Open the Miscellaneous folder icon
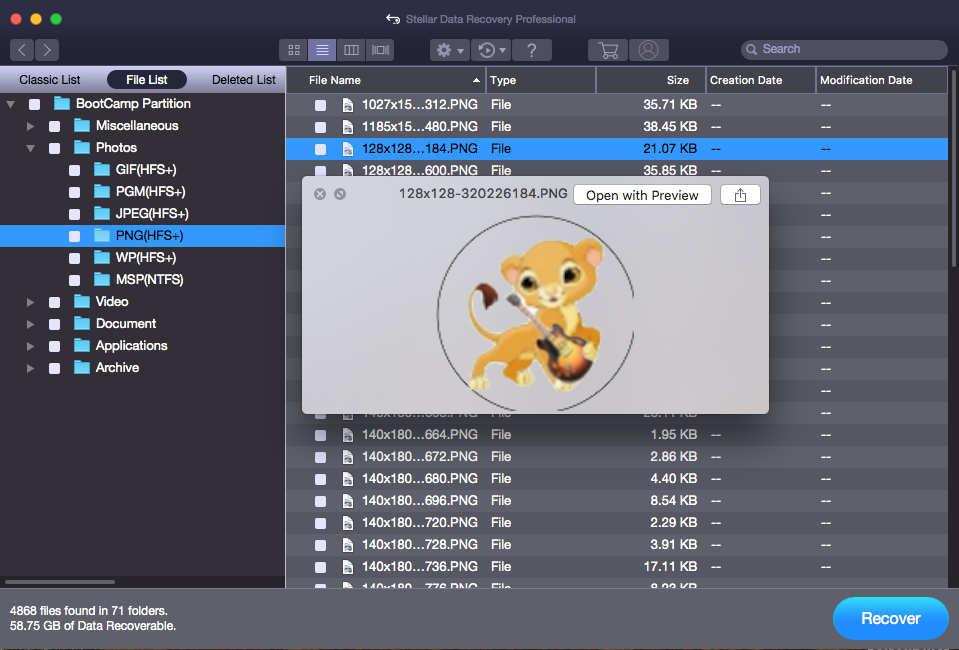 click(x=82, y=125)
